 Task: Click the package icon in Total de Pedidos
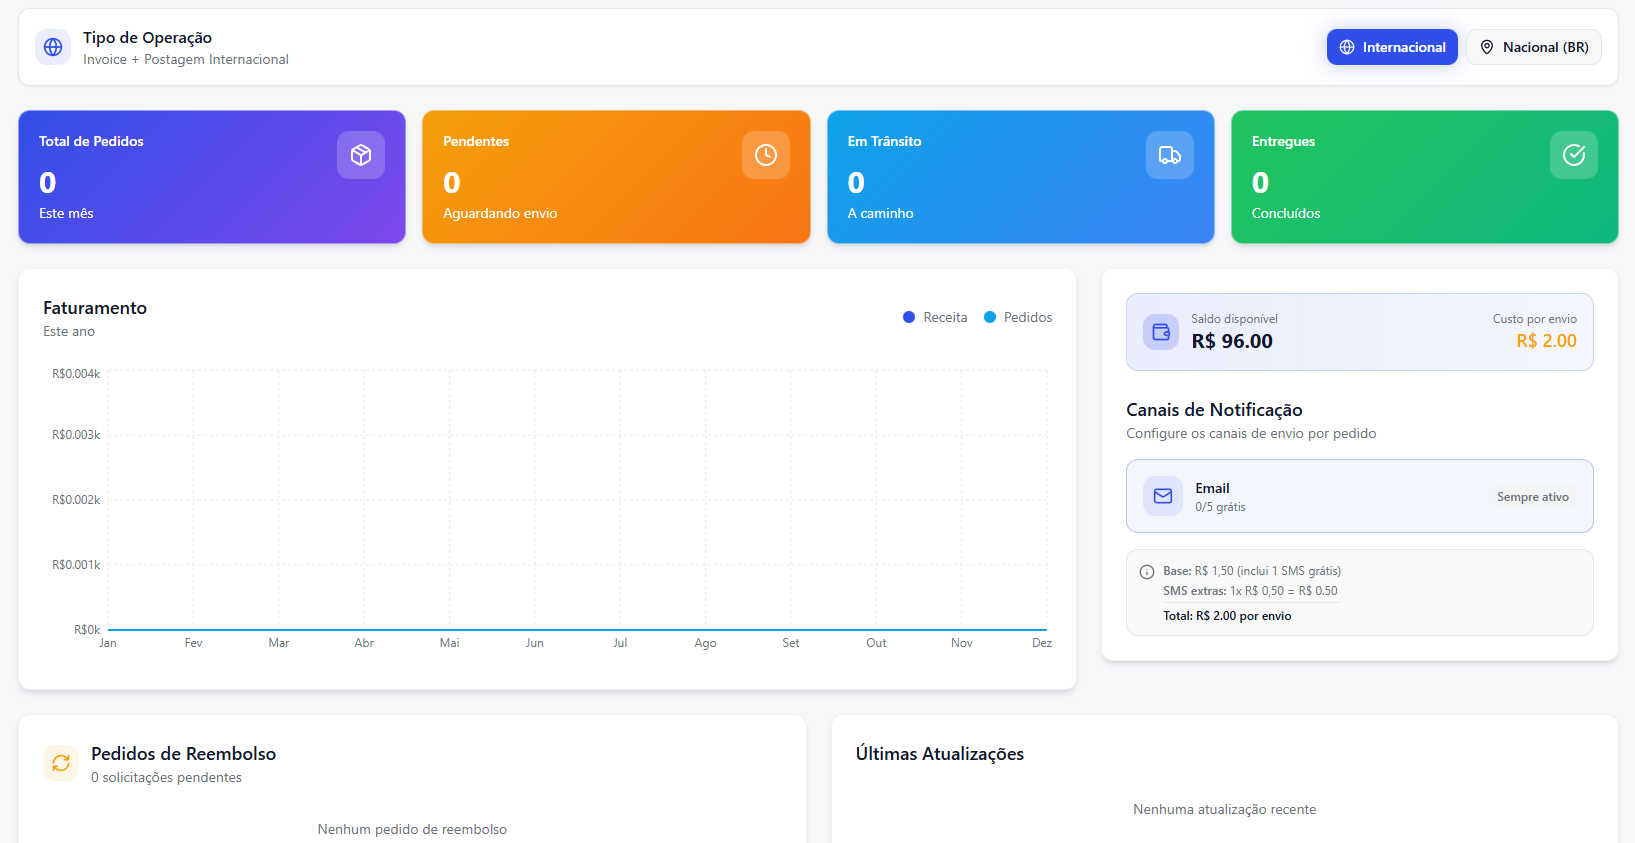tap(361, 155)
